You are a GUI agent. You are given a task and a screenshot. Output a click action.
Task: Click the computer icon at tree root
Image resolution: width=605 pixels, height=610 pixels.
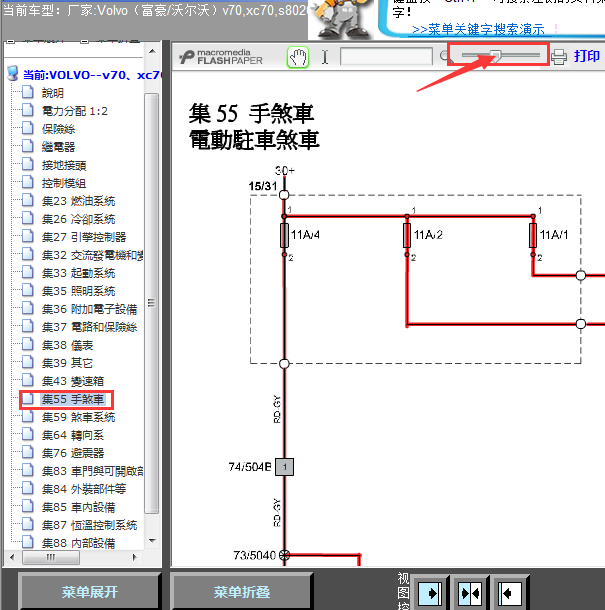coord(13,74)
